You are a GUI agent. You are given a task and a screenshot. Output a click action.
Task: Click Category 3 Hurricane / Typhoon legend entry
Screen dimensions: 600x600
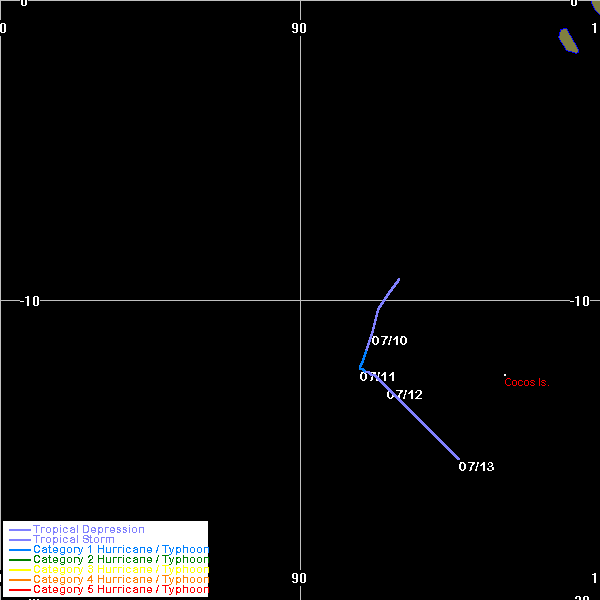(120, 570)
